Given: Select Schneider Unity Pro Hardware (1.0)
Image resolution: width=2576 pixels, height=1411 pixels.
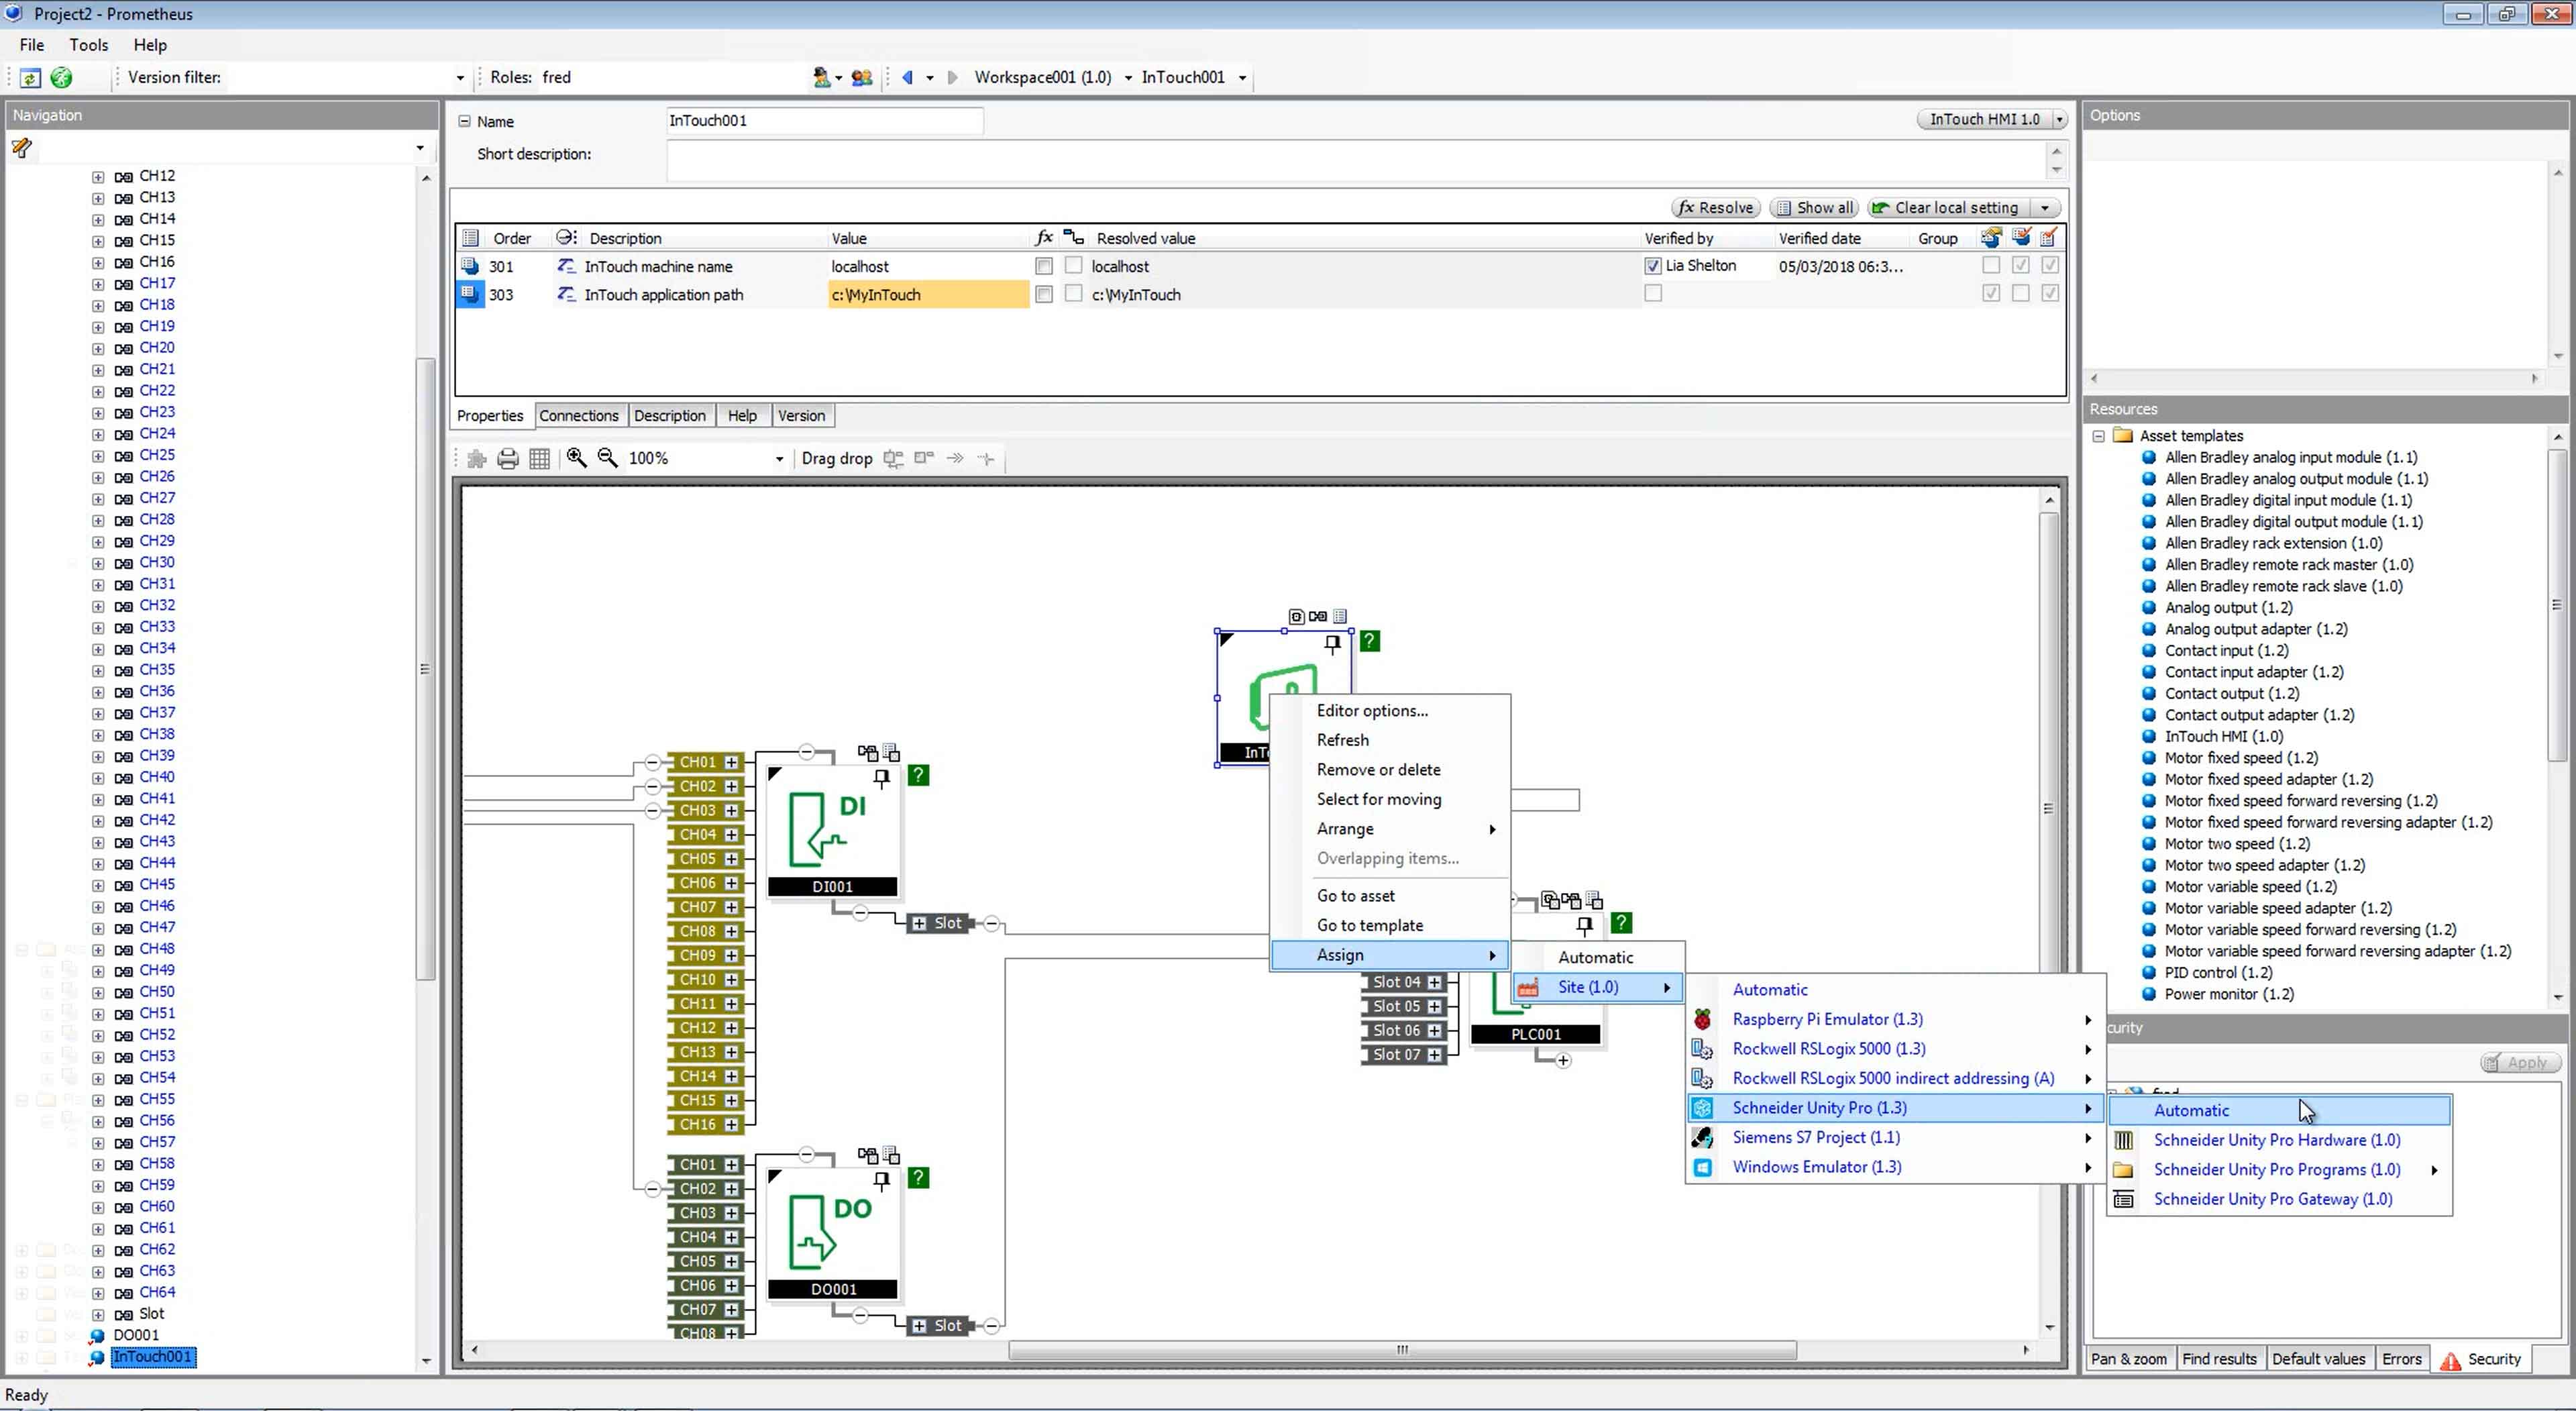Looking at the screenshot, I should click(2276, 1140).
